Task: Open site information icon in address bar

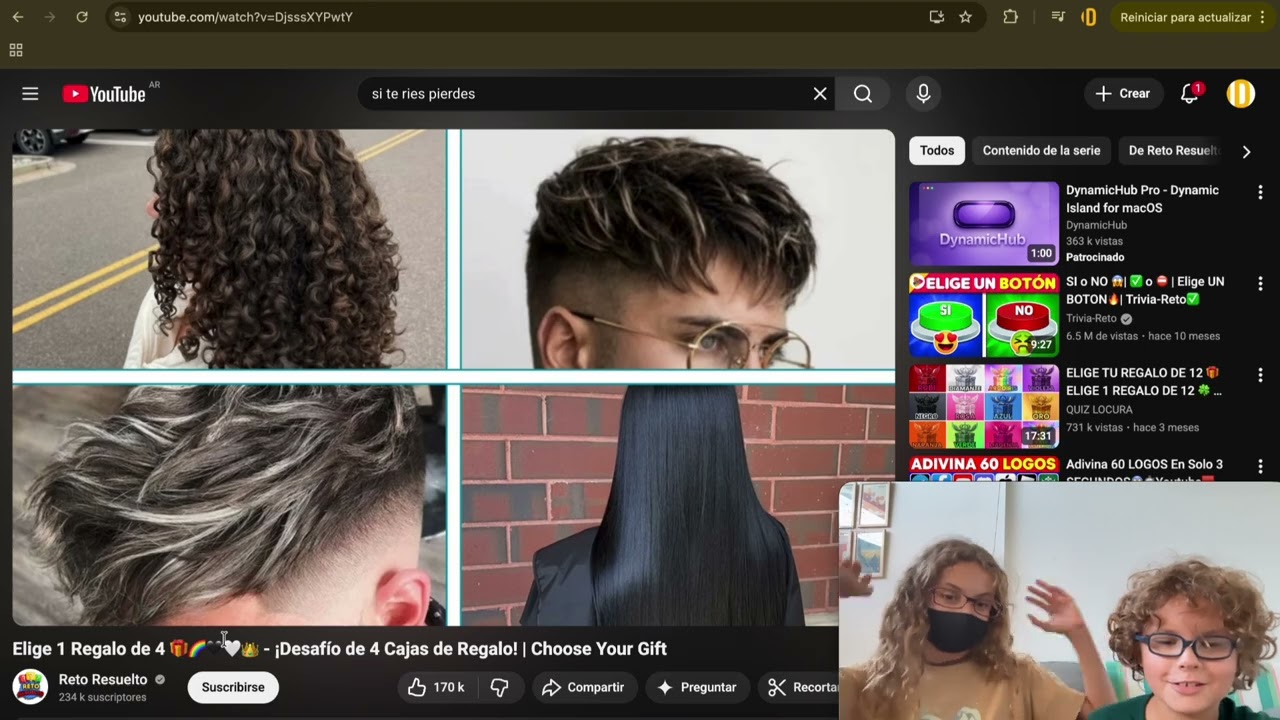Action: coord(120,17)
